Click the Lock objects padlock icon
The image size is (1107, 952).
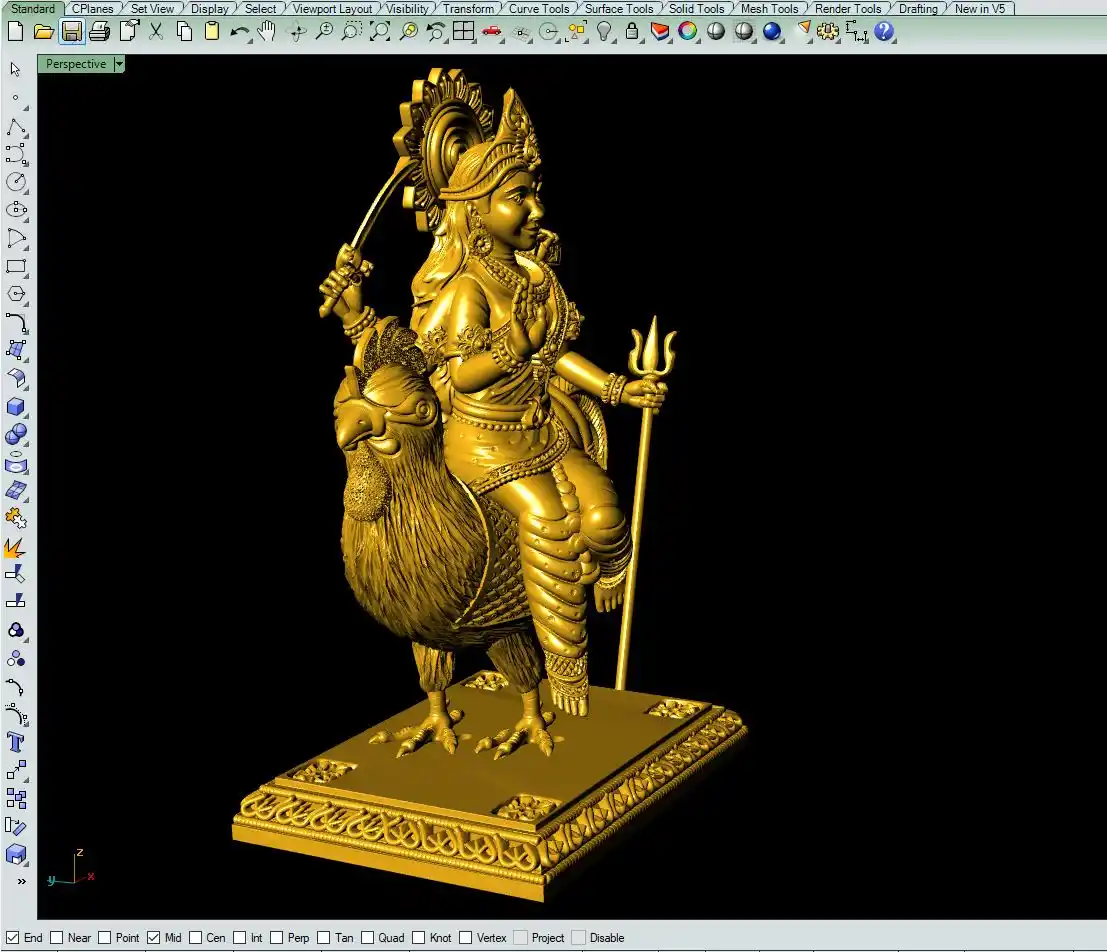click(x=632, y=31)
